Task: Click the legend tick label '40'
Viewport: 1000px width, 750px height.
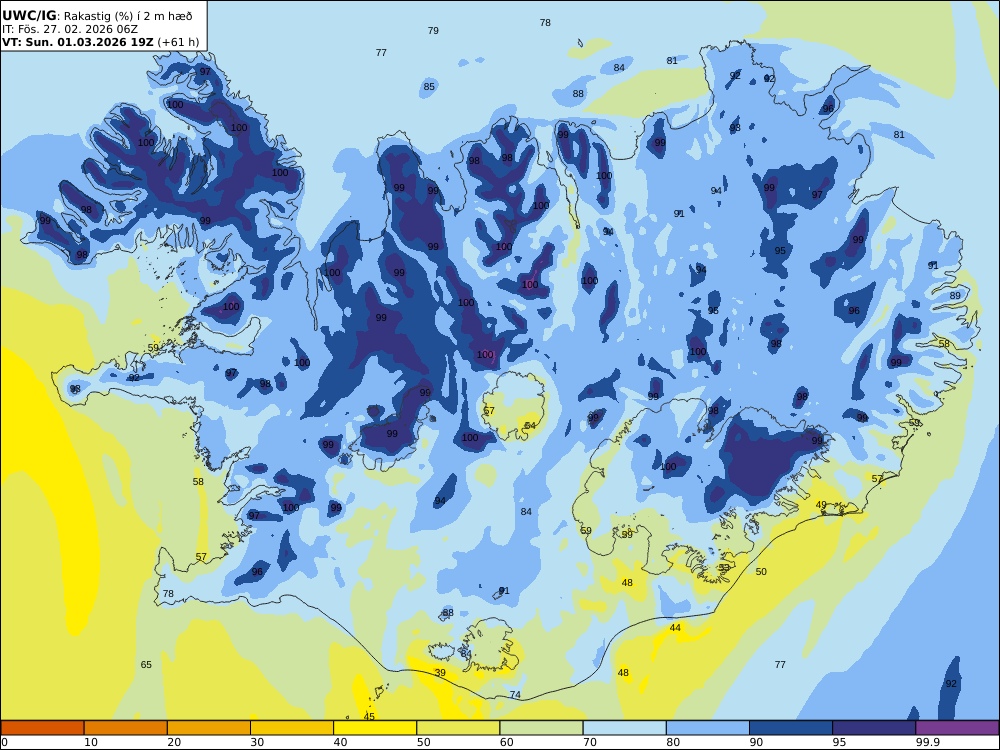Action: [341, 742]
